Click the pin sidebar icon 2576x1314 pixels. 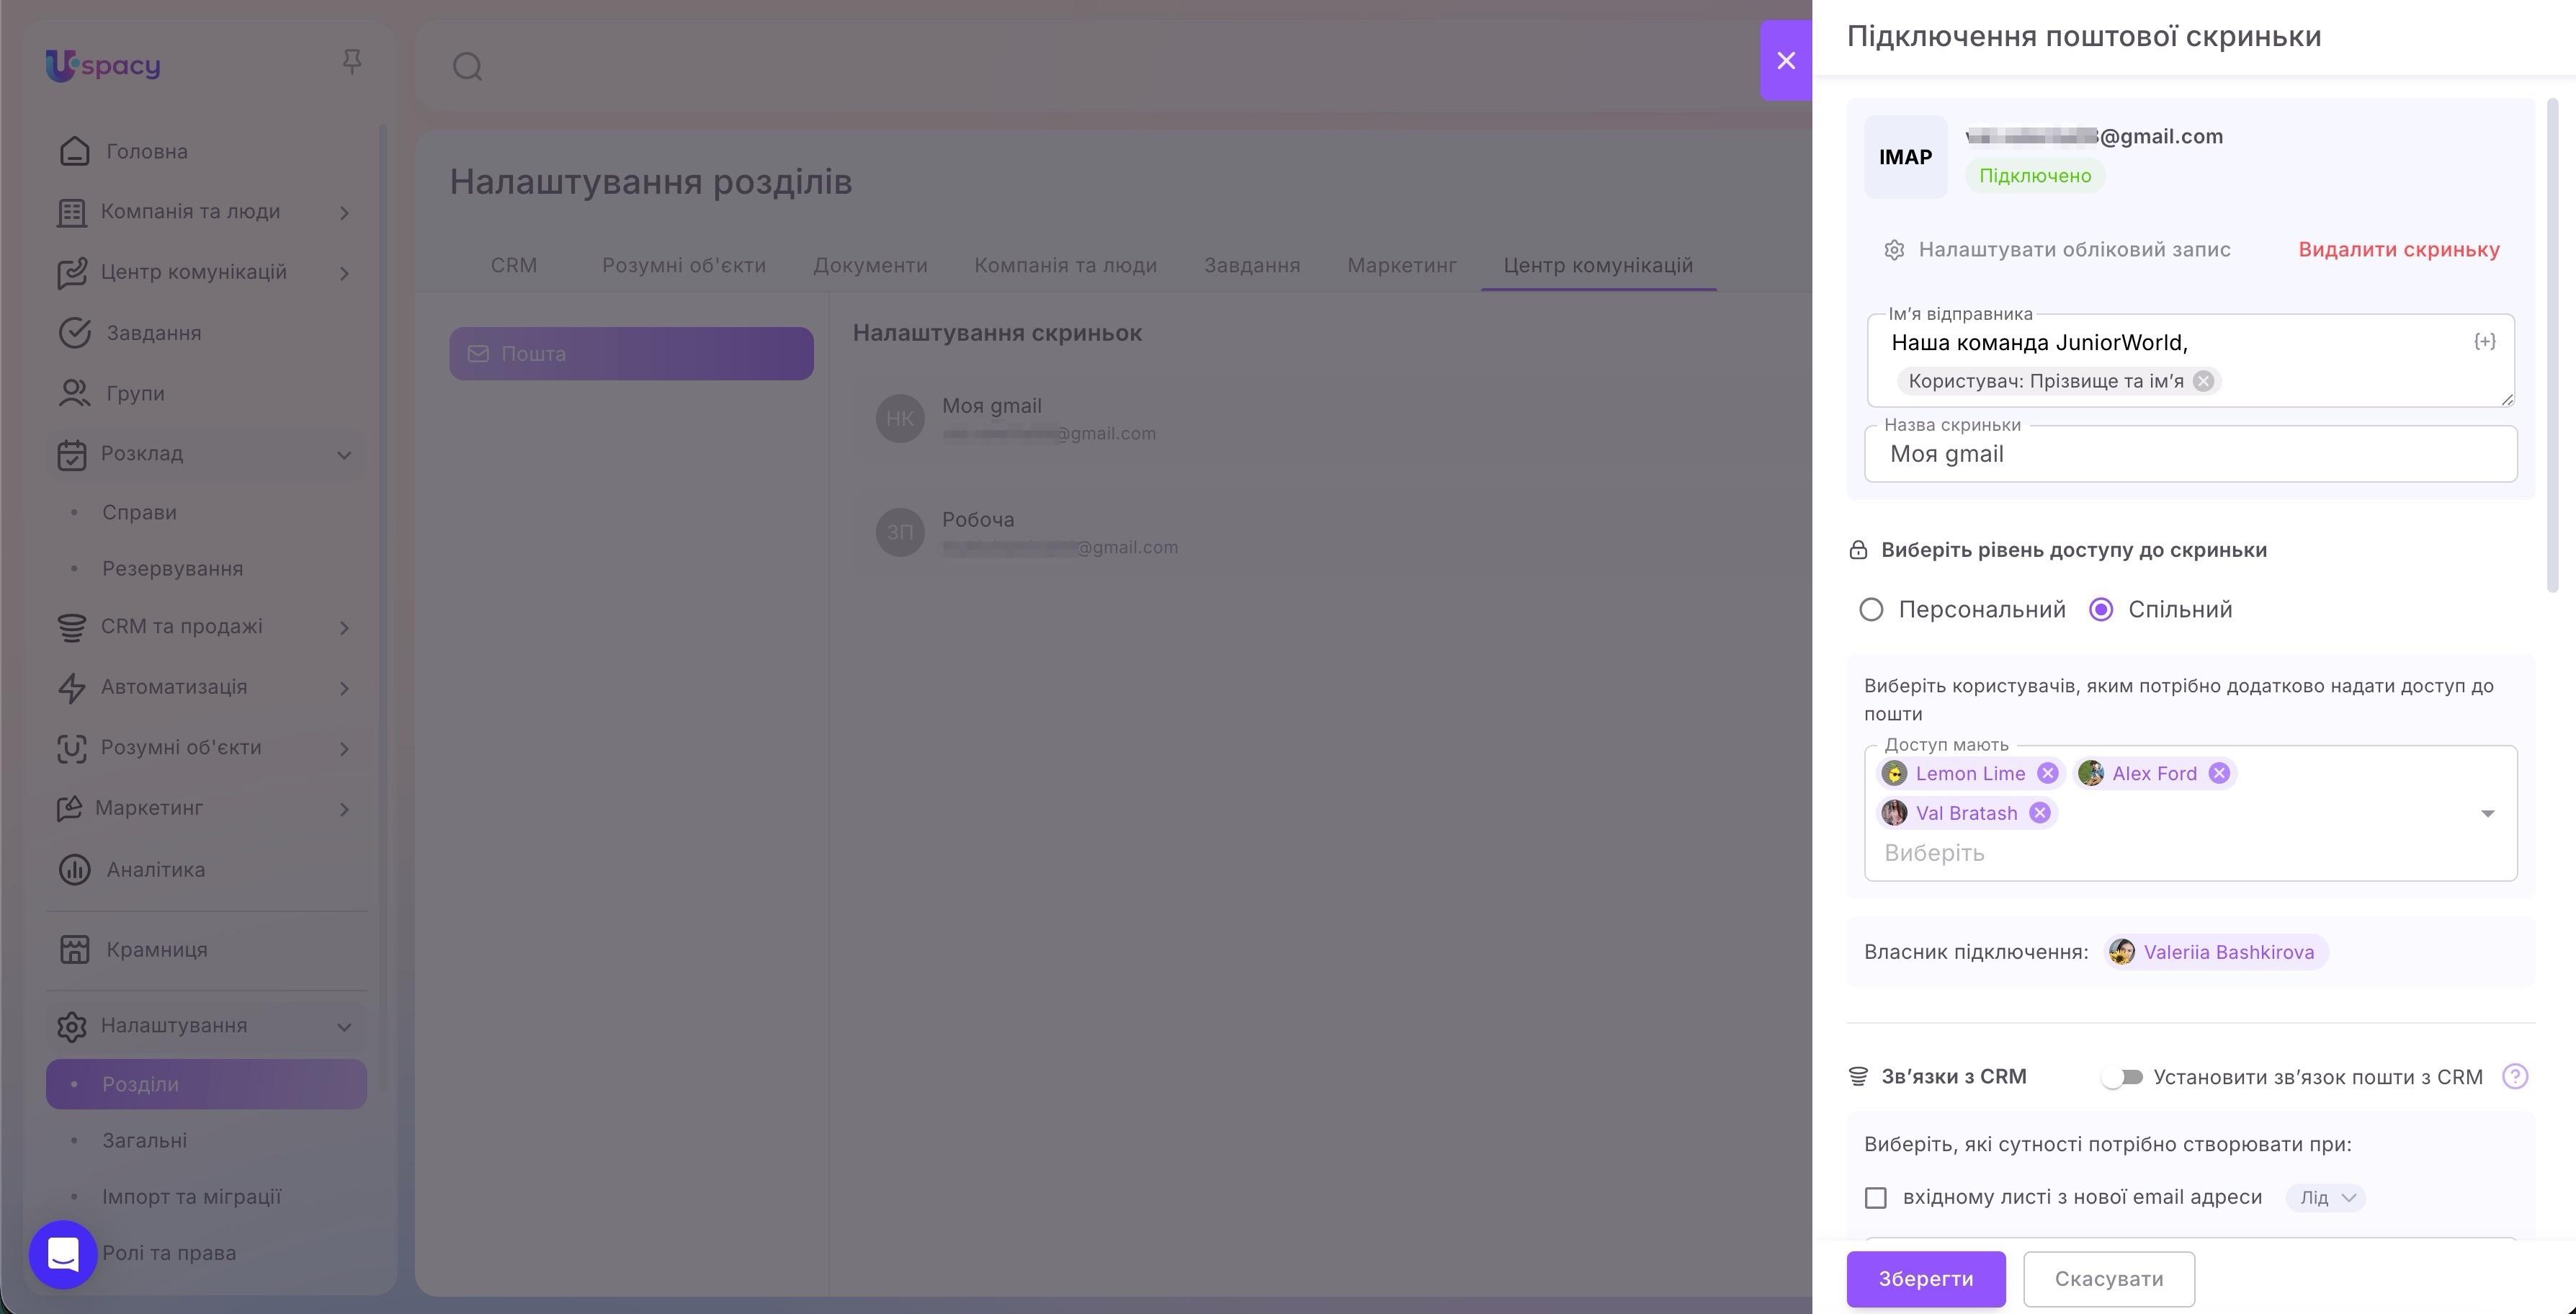tap(351, 62)
